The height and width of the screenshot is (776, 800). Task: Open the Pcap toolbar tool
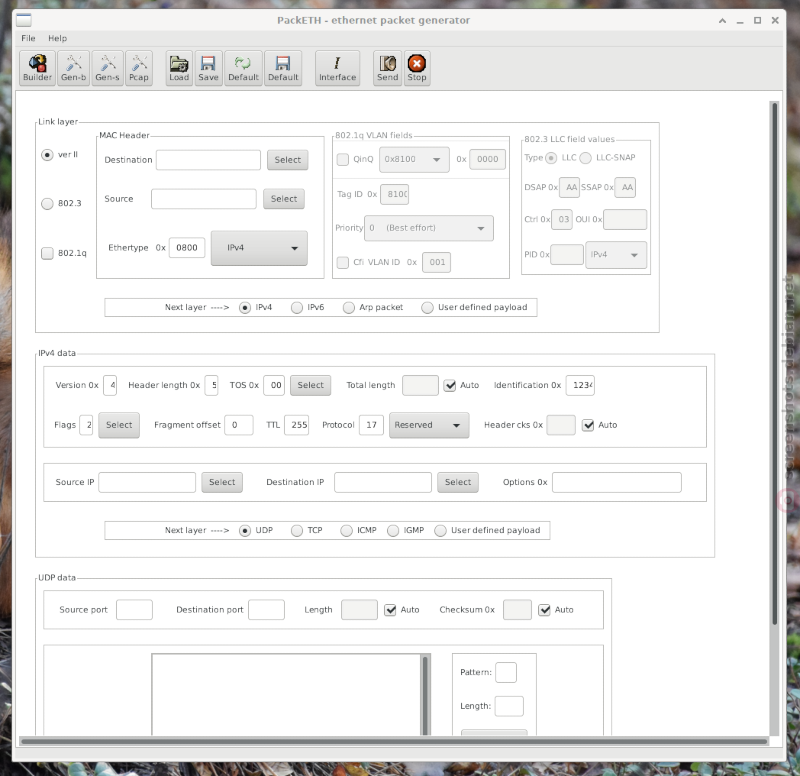pos(139,68)
